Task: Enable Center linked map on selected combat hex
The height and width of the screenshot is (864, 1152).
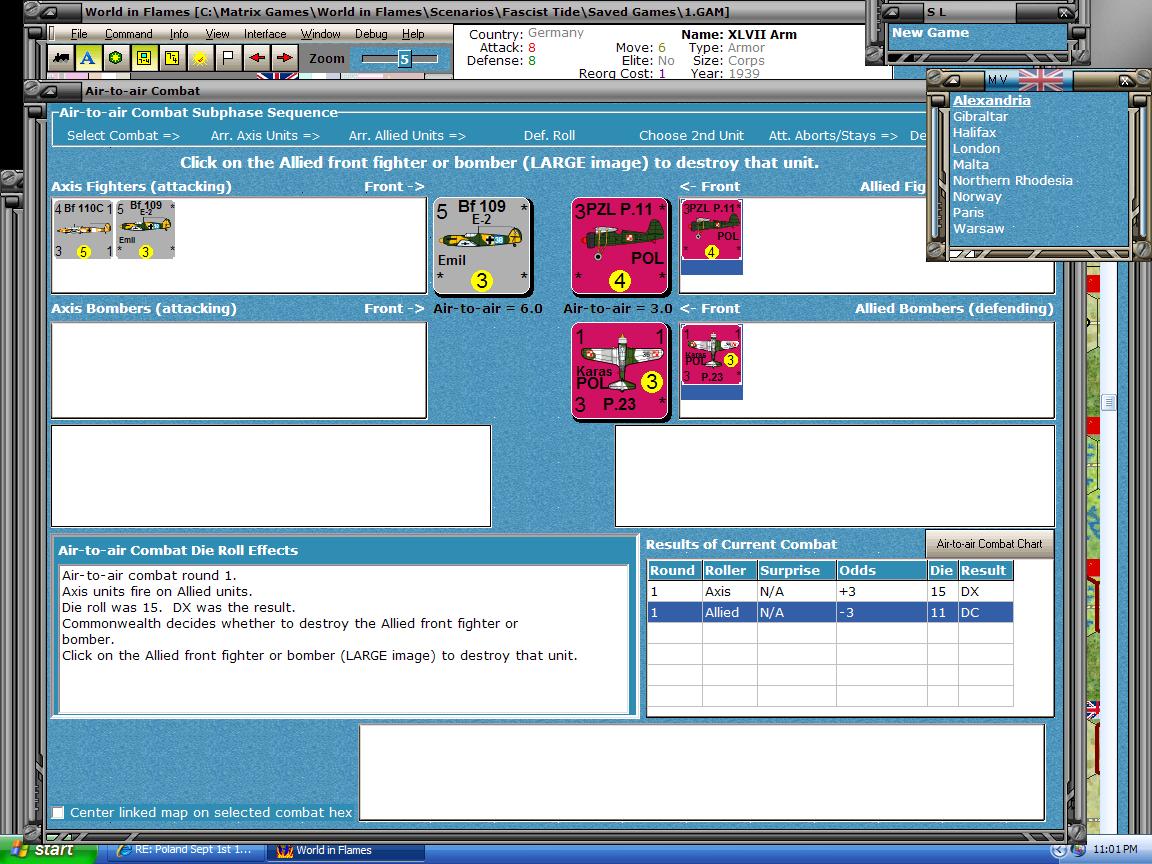Action: pos(58,813)
